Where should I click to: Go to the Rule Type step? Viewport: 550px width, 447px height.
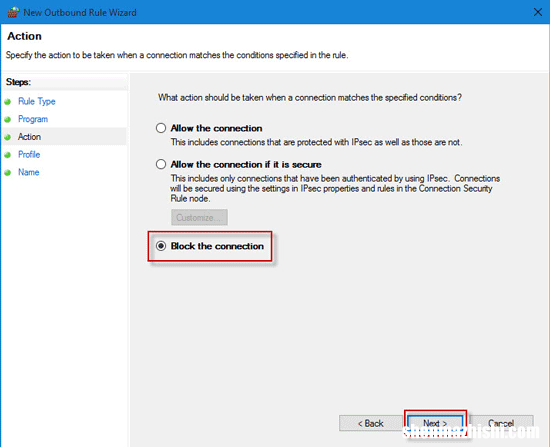pos(37,101)
